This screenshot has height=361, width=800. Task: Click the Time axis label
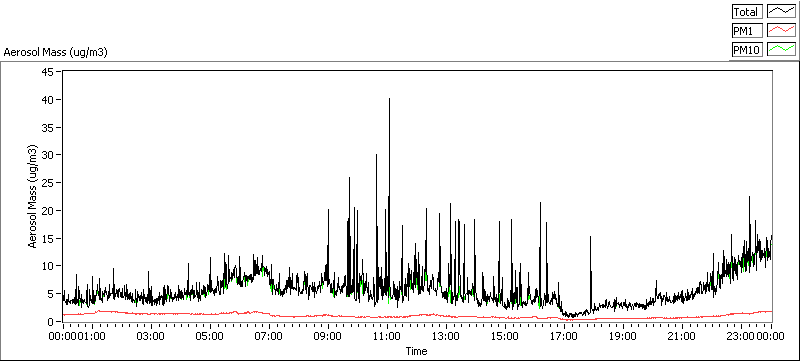tap(416, 351)
